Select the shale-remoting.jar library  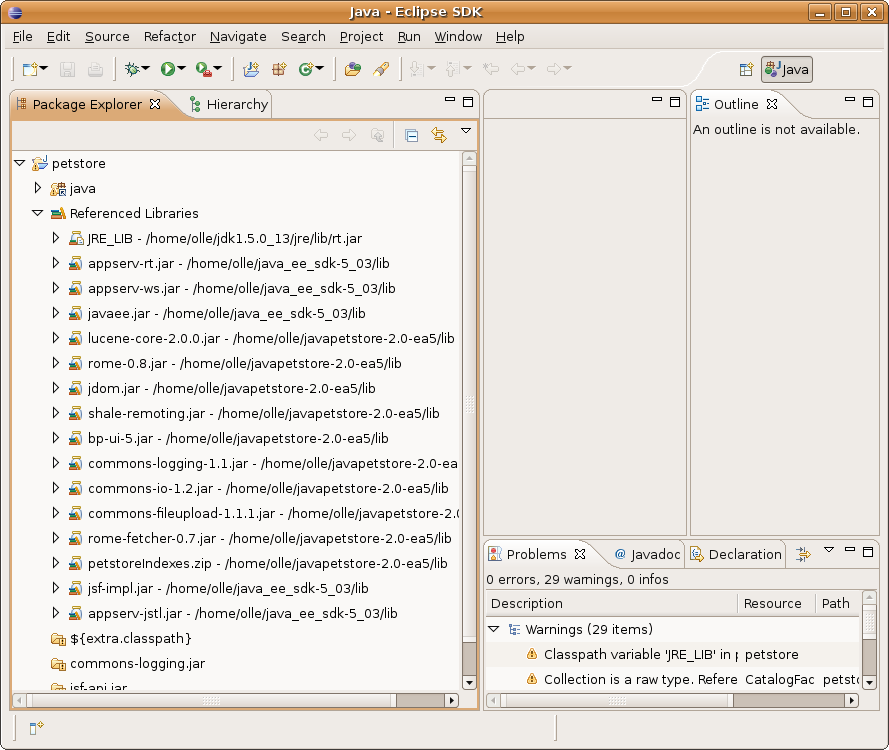(x=264, y=413)
